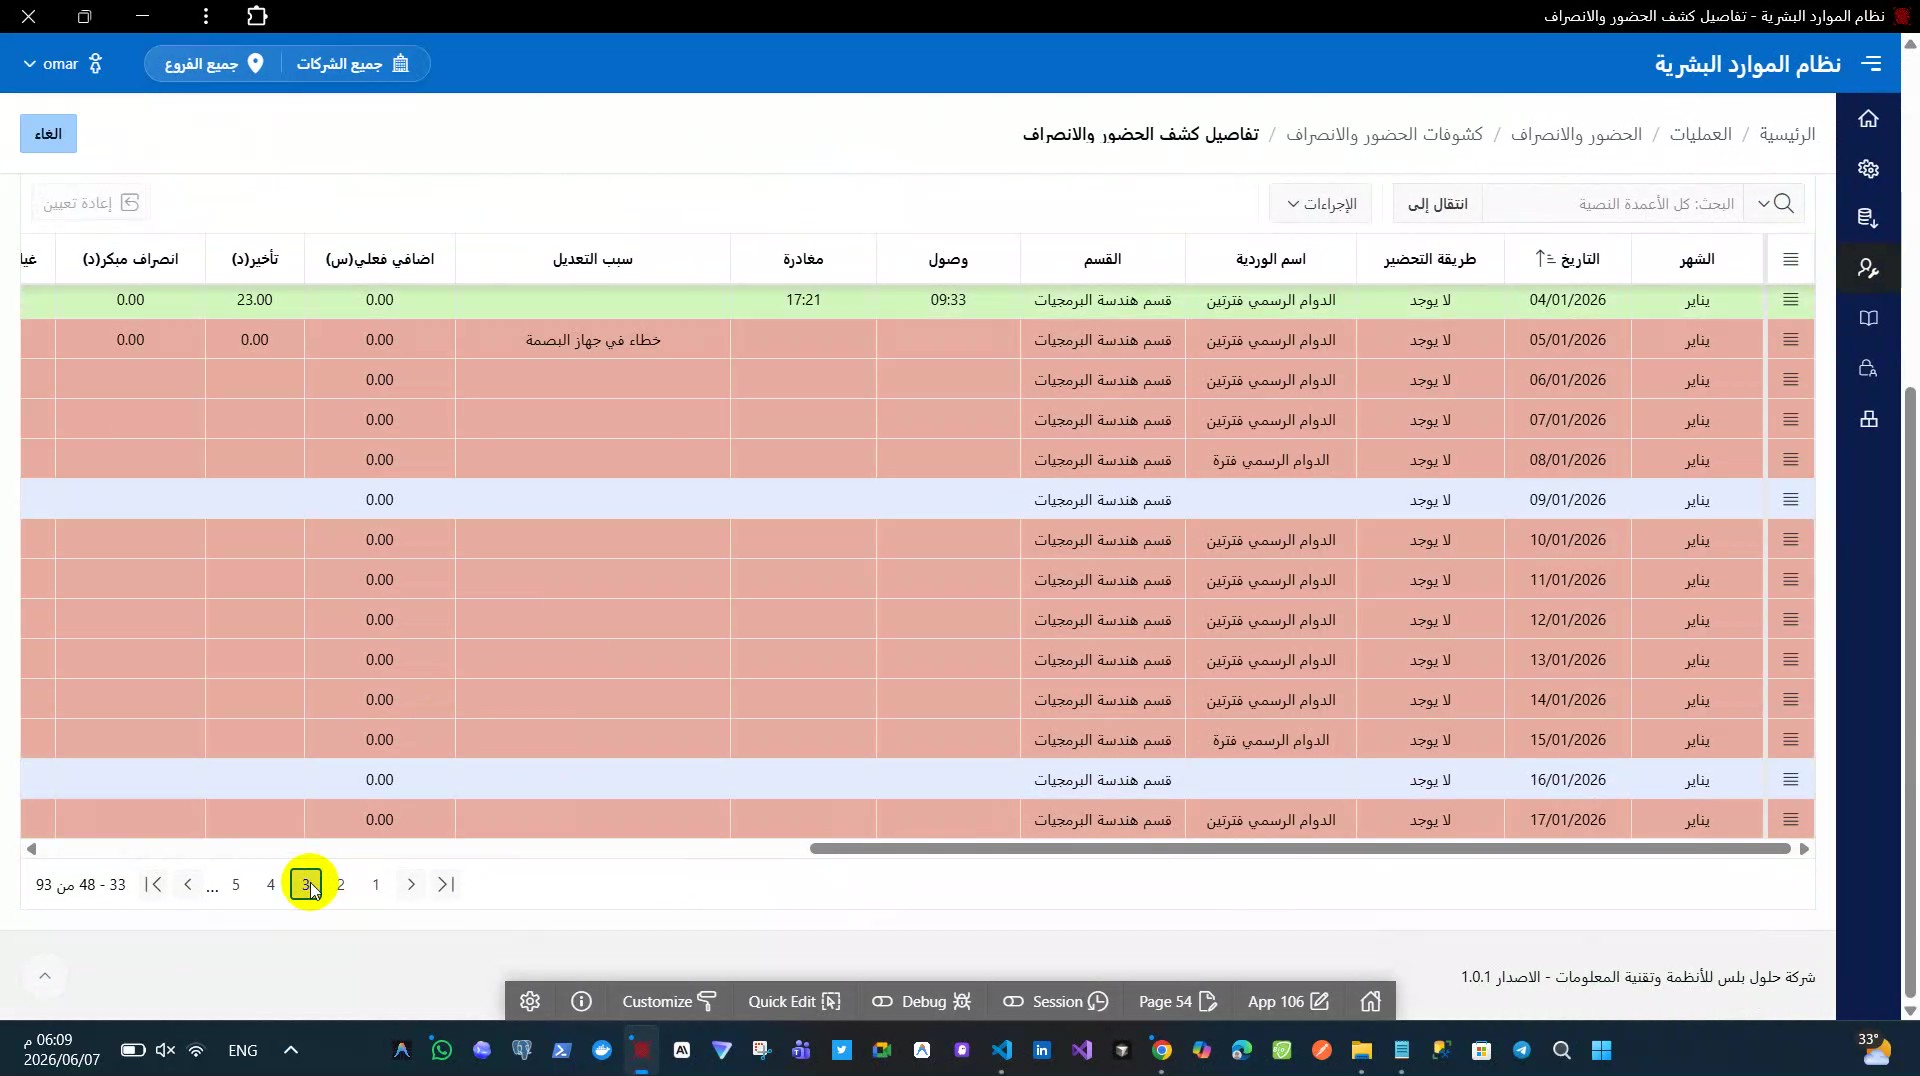Viewport: 1920px width, 1076px height.
Task: Click the dev toolbar info icon
Action: coord(581,1001)
